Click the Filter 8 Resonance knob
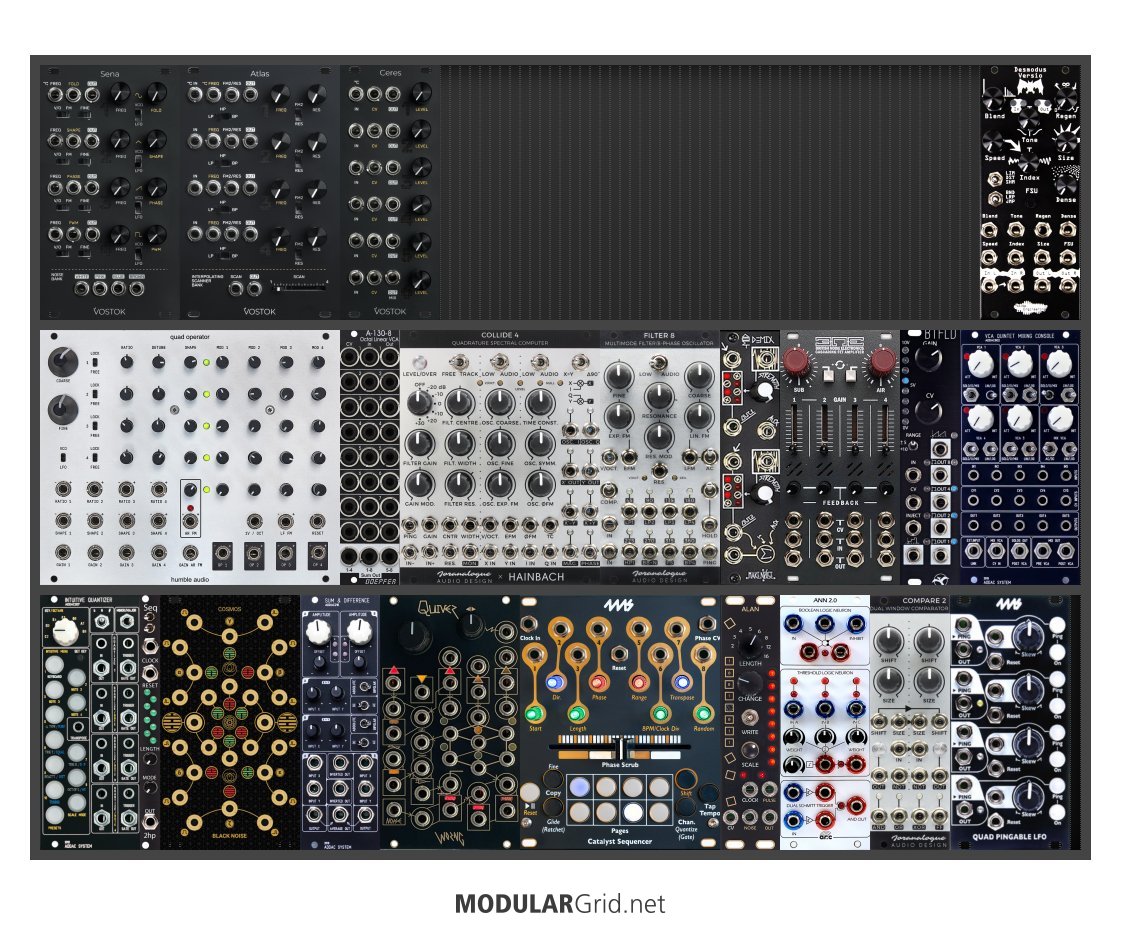1121x925 pixels. coord(658,396)
